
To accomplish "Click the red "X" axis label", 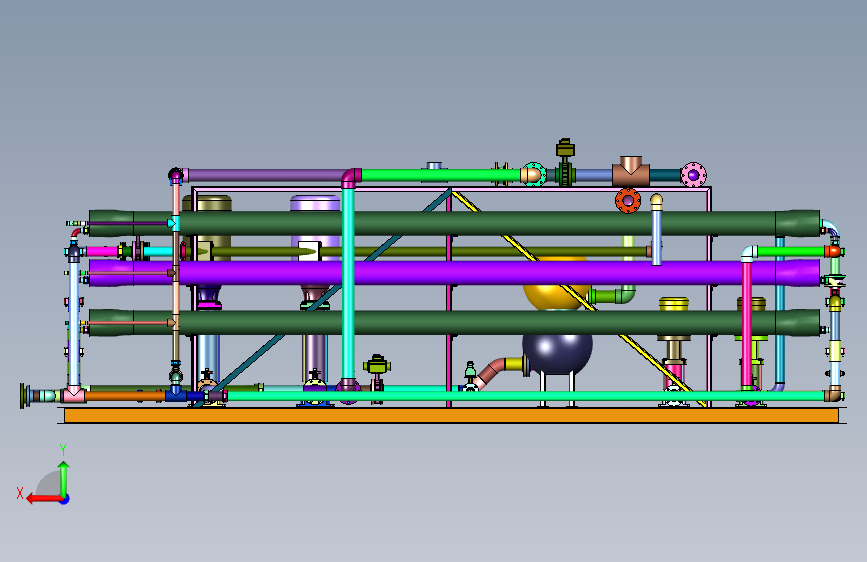I will pyautogui.click(x=20, y=493).
